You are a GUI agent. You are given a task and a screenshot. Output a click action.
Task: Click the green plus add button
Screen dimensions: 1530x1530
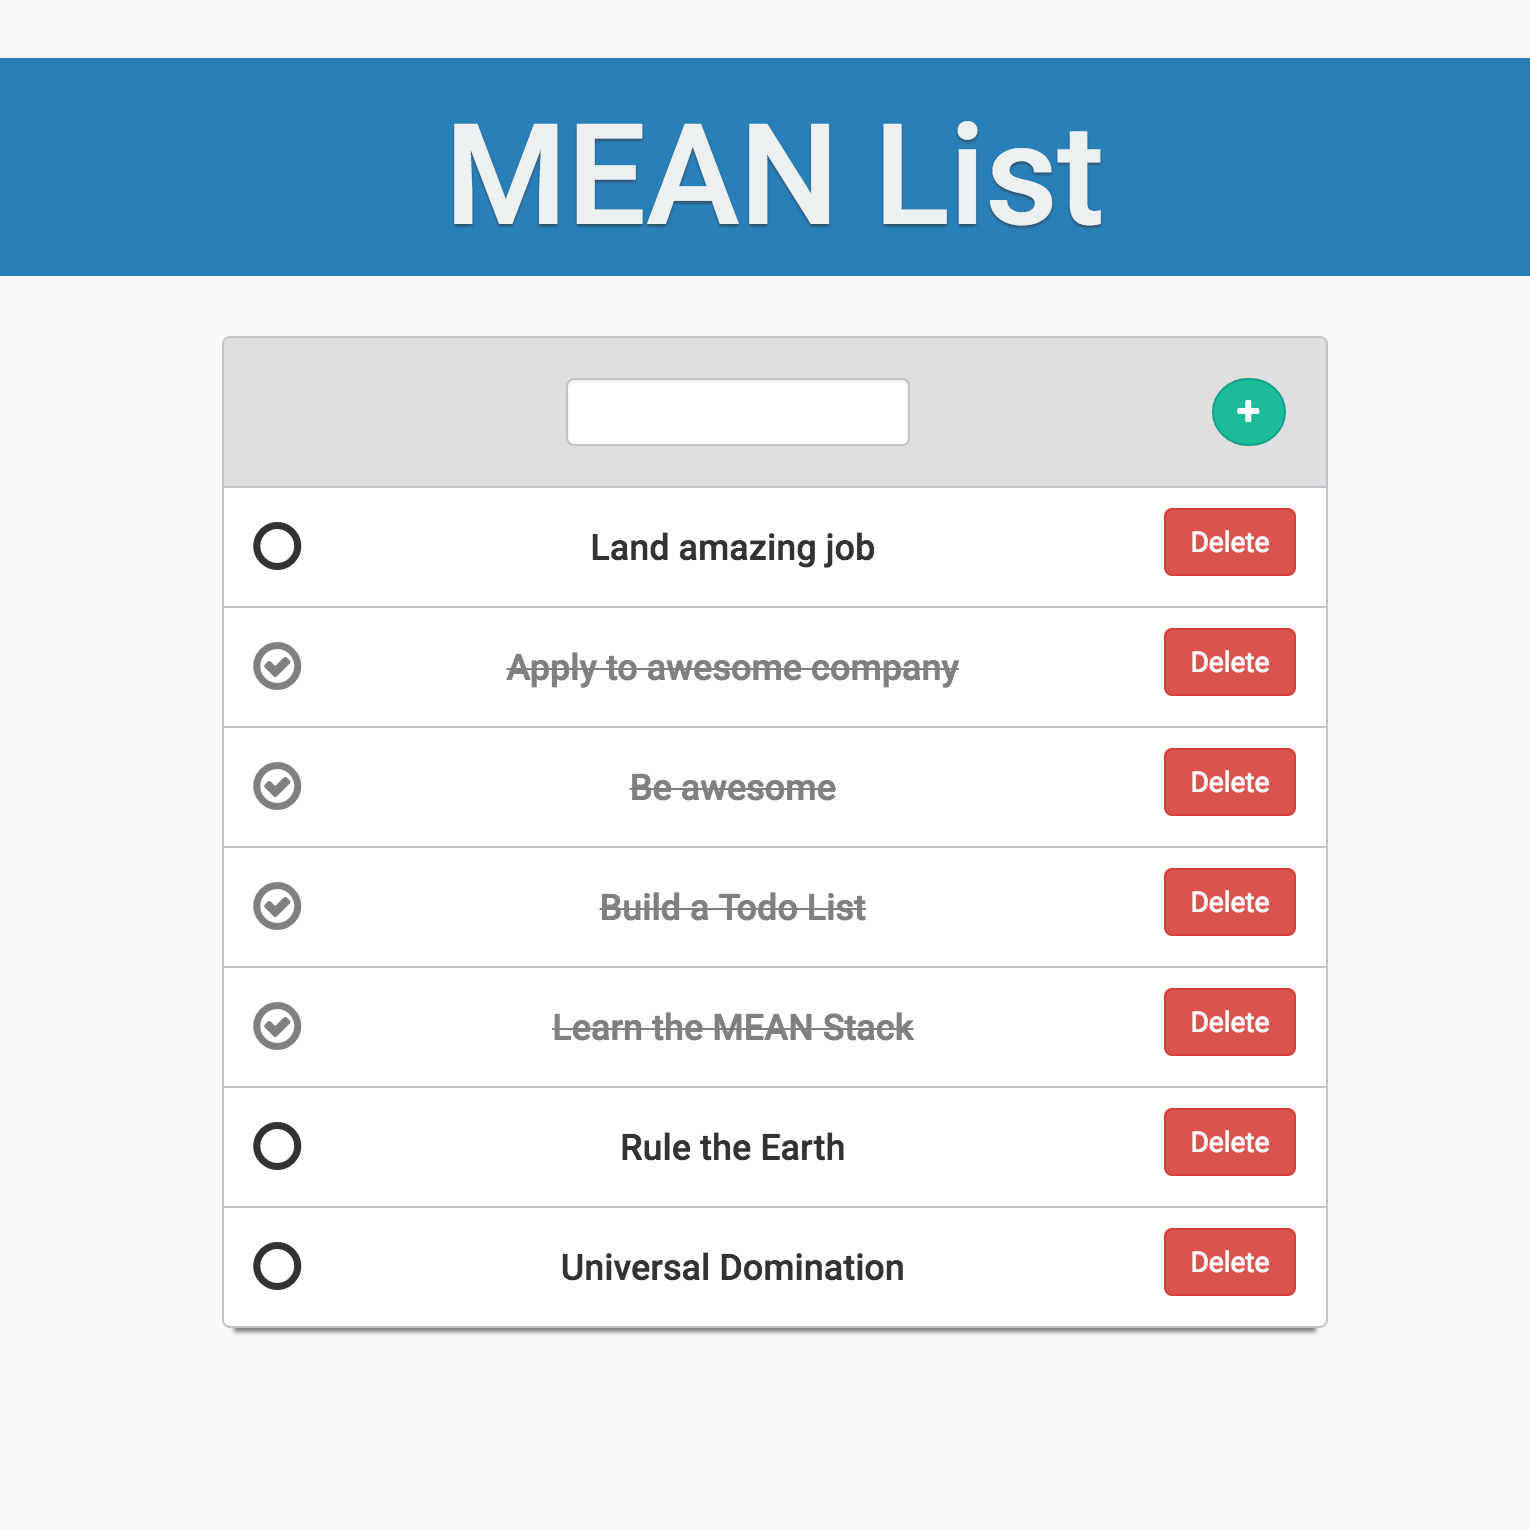pos(1248,412)
